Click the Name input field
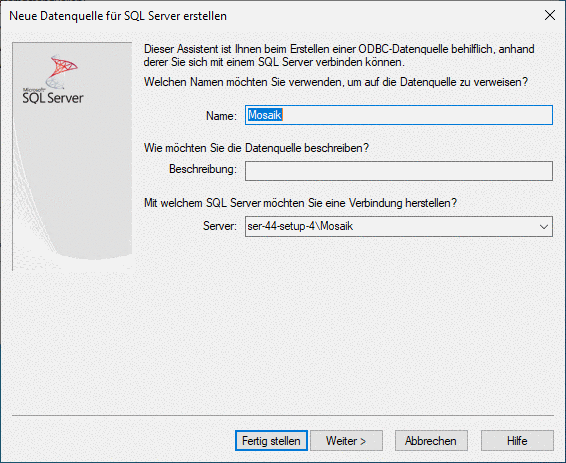This screenshot has height=463, width=566. click(x=399, y=115)
